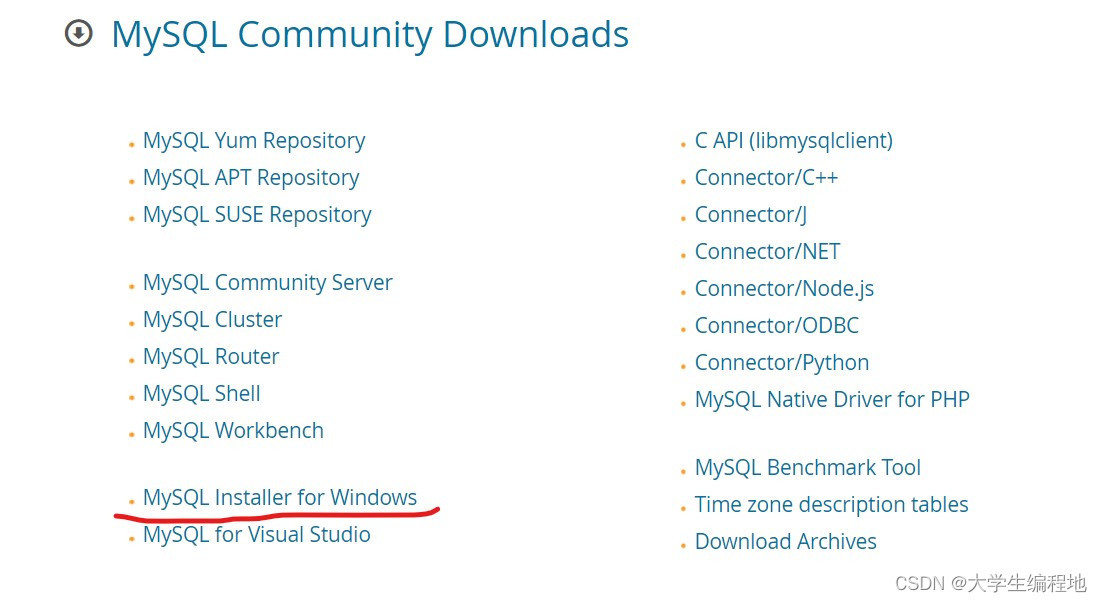Go to MySQL Benchmark Tool

[808, 468]
